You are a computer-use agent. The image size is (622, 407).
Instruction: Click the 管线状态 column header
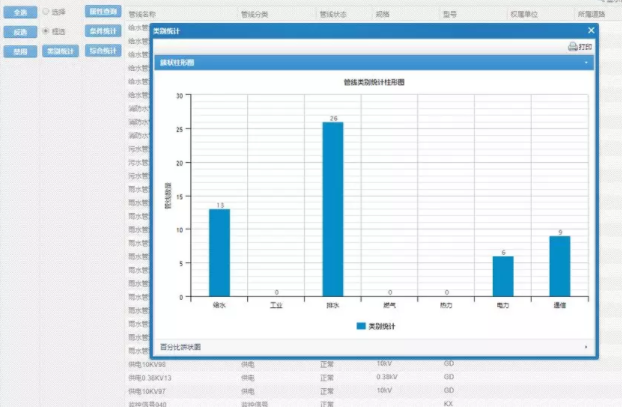point(333,16)
